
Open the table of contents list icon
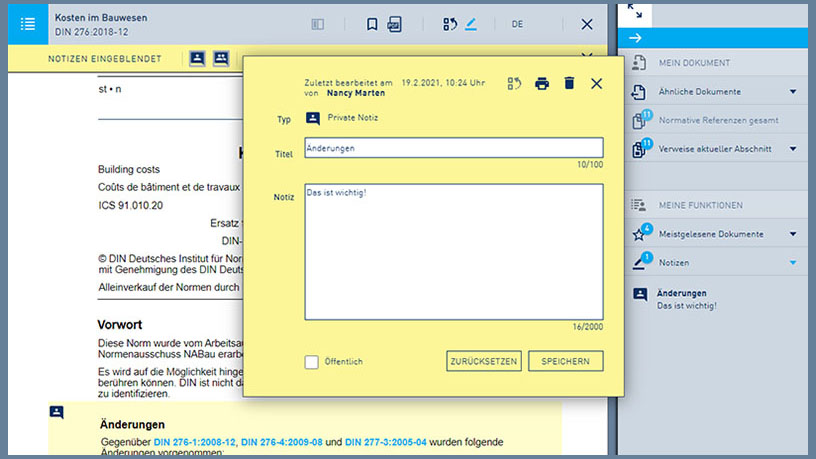point(28,24)
